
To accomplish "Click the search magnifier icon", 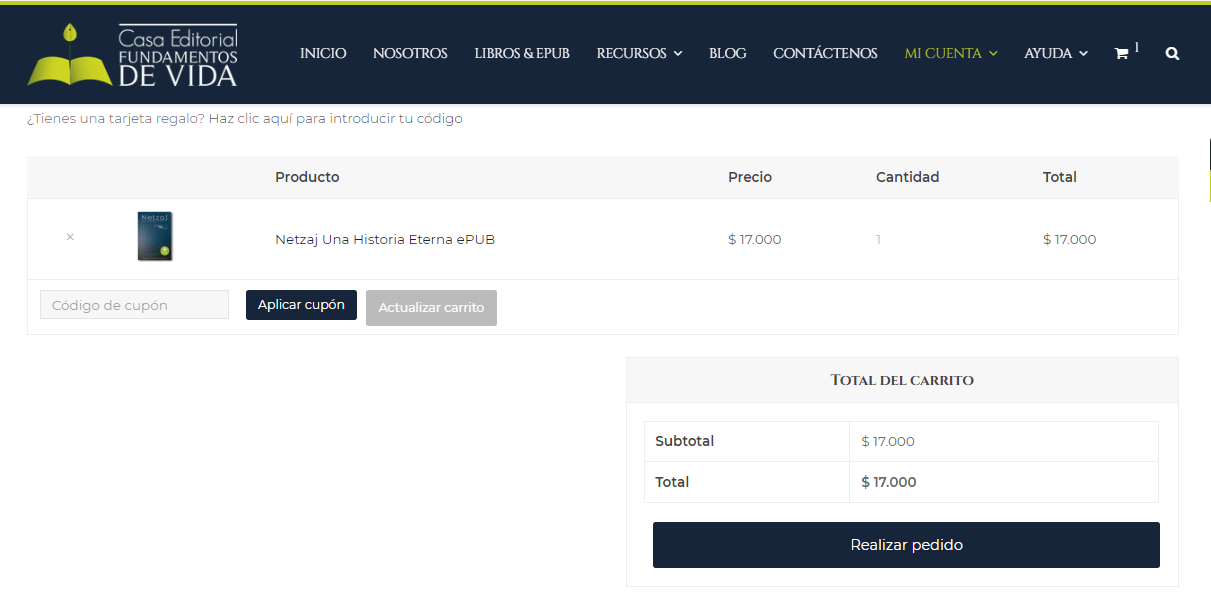I will click(x=1172, y=54).
